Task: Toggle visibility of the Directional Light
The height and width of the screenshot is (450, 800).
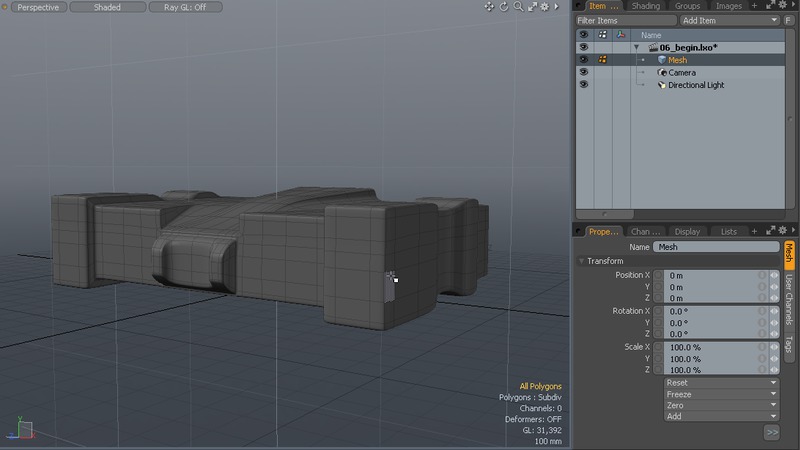Action: (583, 85)
